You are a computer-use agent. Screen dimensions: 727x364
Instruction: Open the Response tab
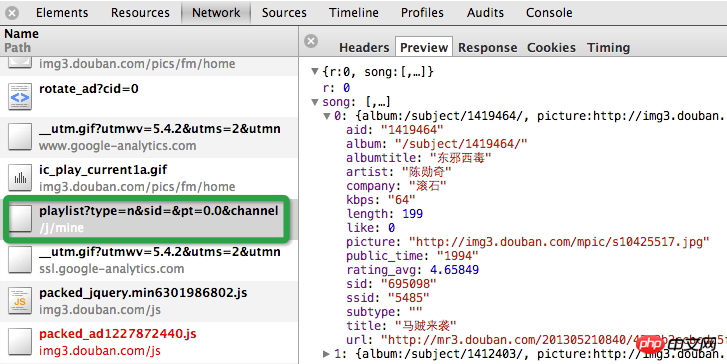point(487,47)
